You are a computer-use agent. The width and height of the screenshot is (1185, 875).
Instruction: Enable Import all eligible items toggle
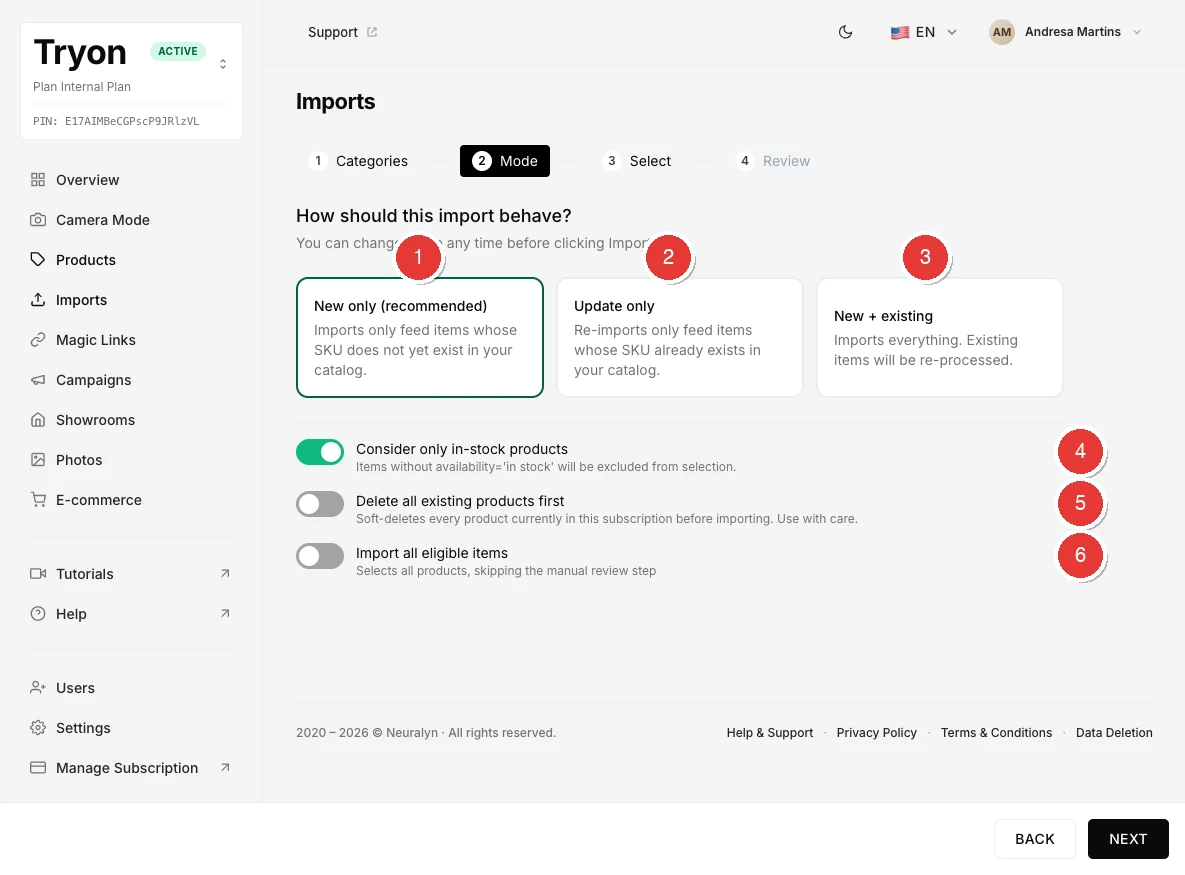[x=320, y=556]
